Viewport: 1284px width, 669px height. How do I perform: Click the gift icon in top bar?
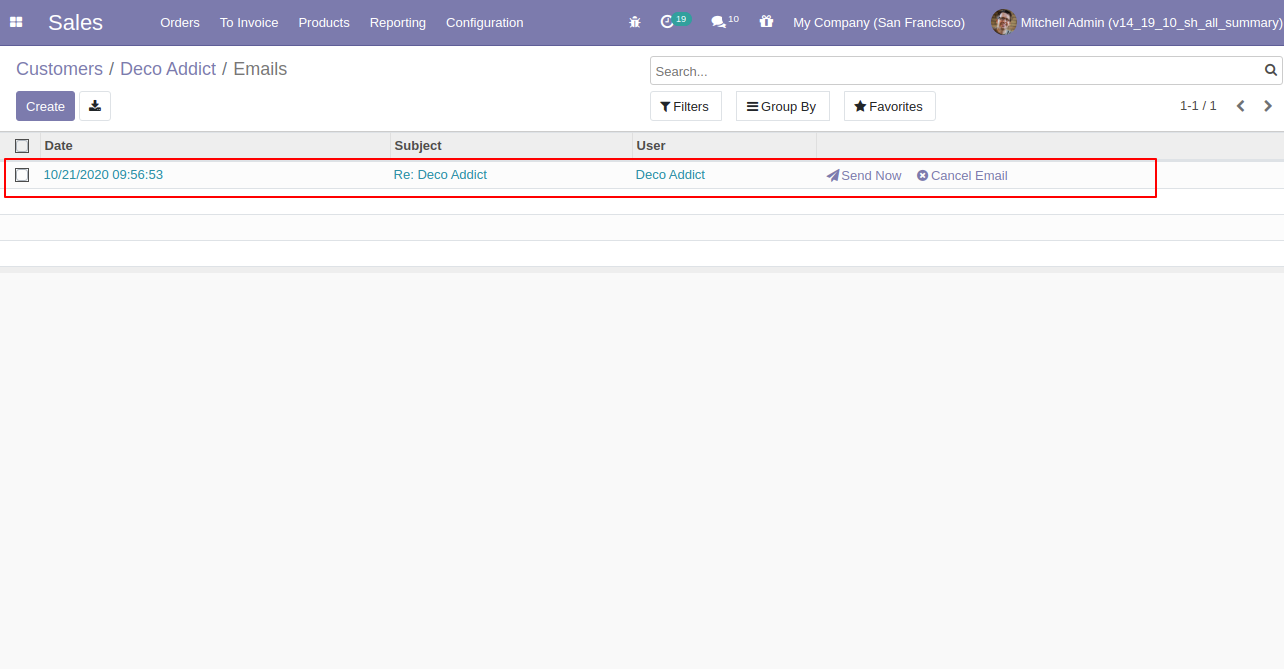766,22
